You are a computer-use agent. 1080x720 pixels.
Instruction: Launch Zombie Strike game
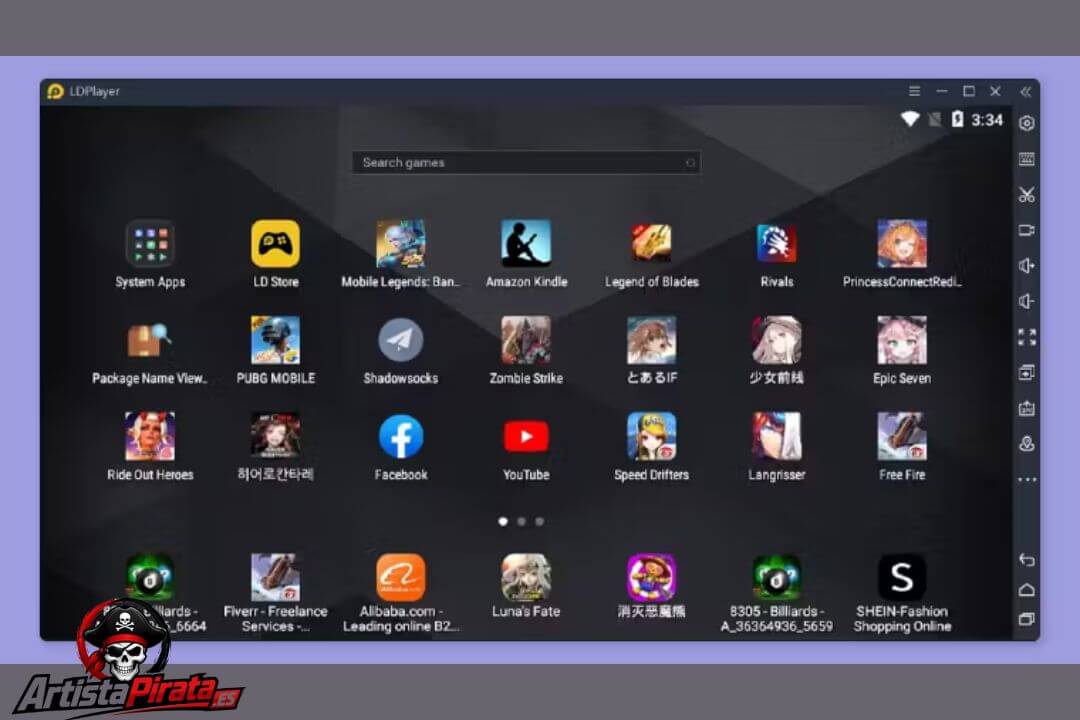(526, 340)
